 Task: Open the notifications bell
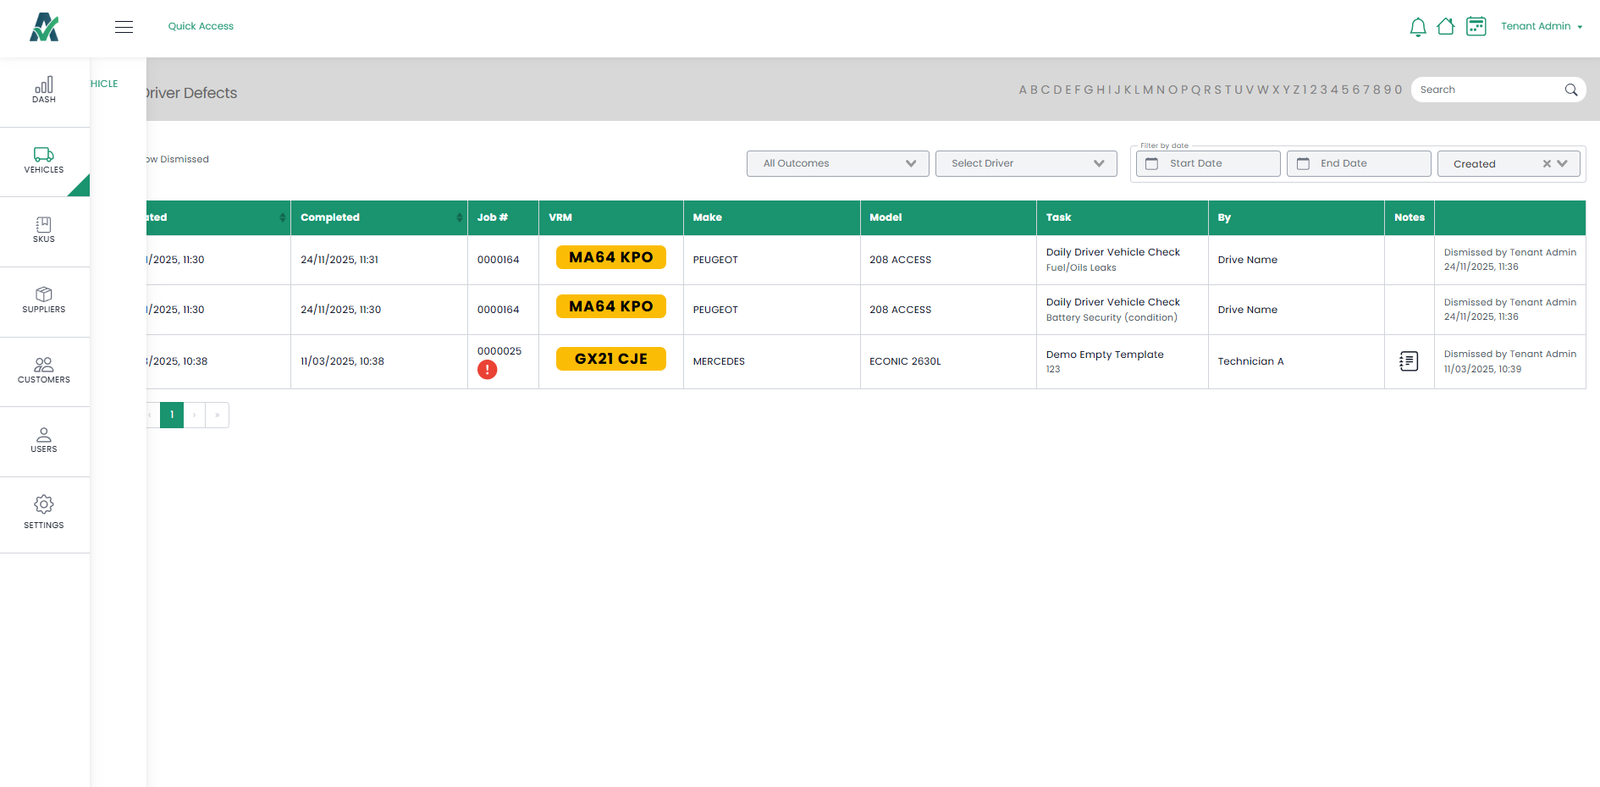(1417, 27)
